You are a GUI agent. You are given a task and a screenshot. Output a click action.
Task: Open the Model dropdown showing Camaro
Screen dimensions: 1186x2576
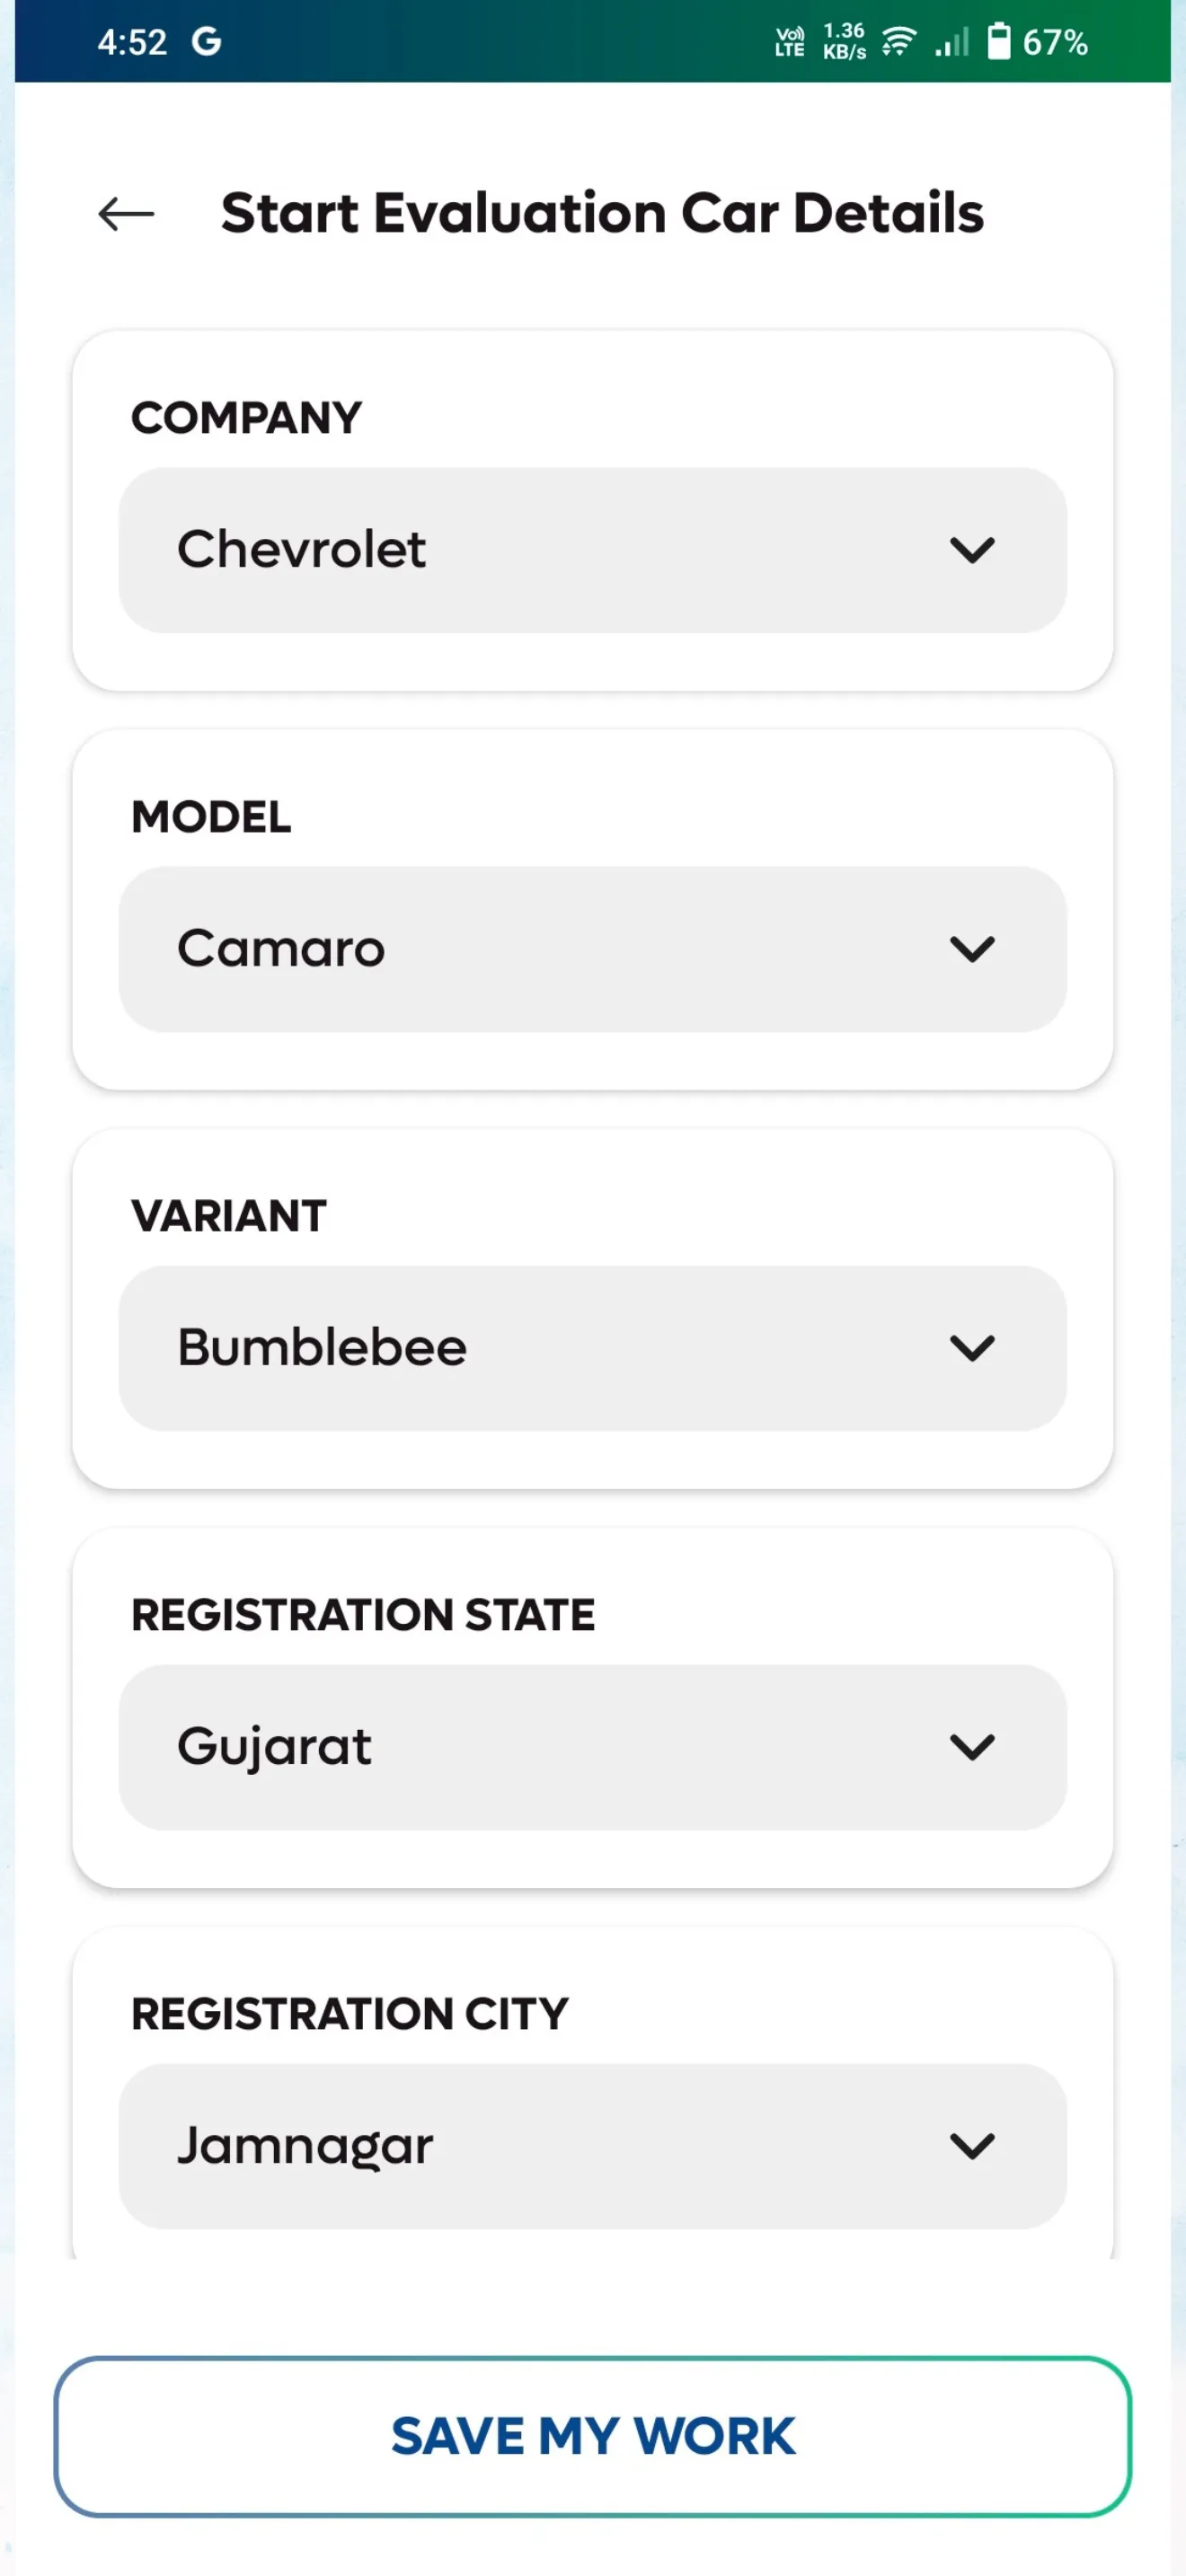[x=592, y=949]
